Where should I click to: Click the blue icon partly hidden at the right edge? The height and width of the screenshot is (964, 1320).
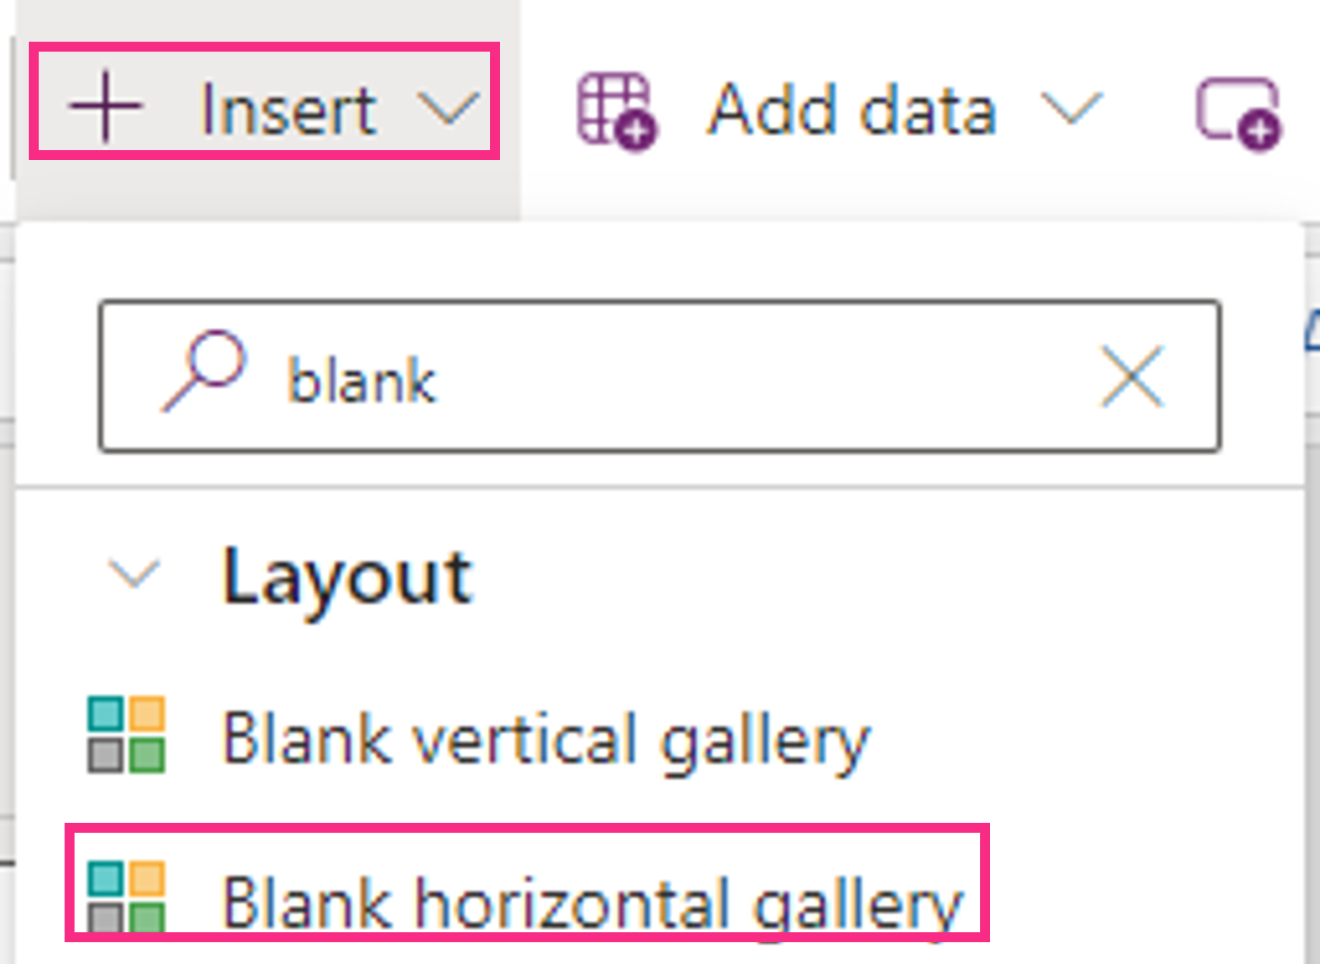(1312, 332)
